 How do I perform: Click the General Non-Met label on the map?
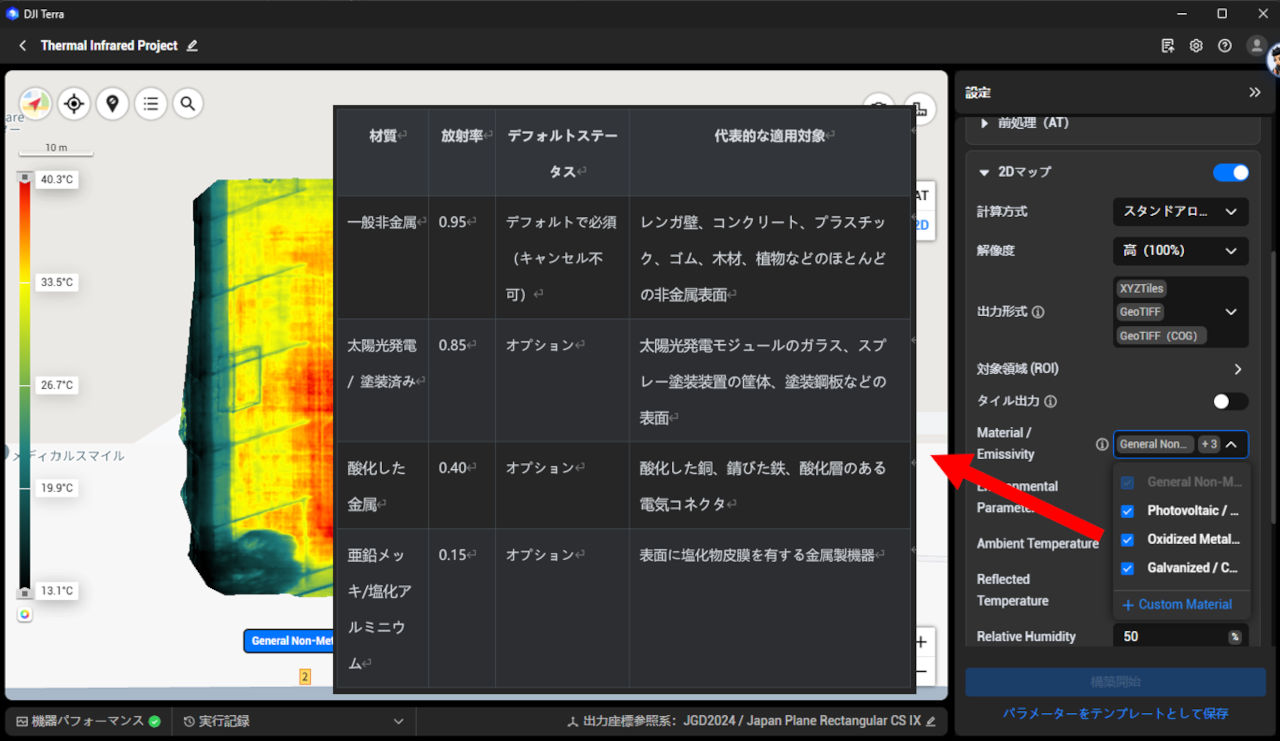(x=291, y=641)
